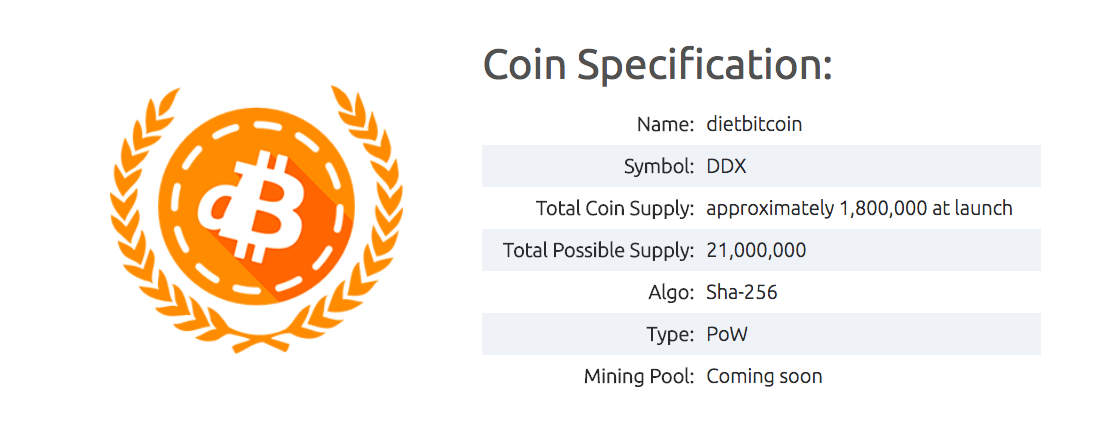Click the white Bitcoin B symbol

click(252, 205)
